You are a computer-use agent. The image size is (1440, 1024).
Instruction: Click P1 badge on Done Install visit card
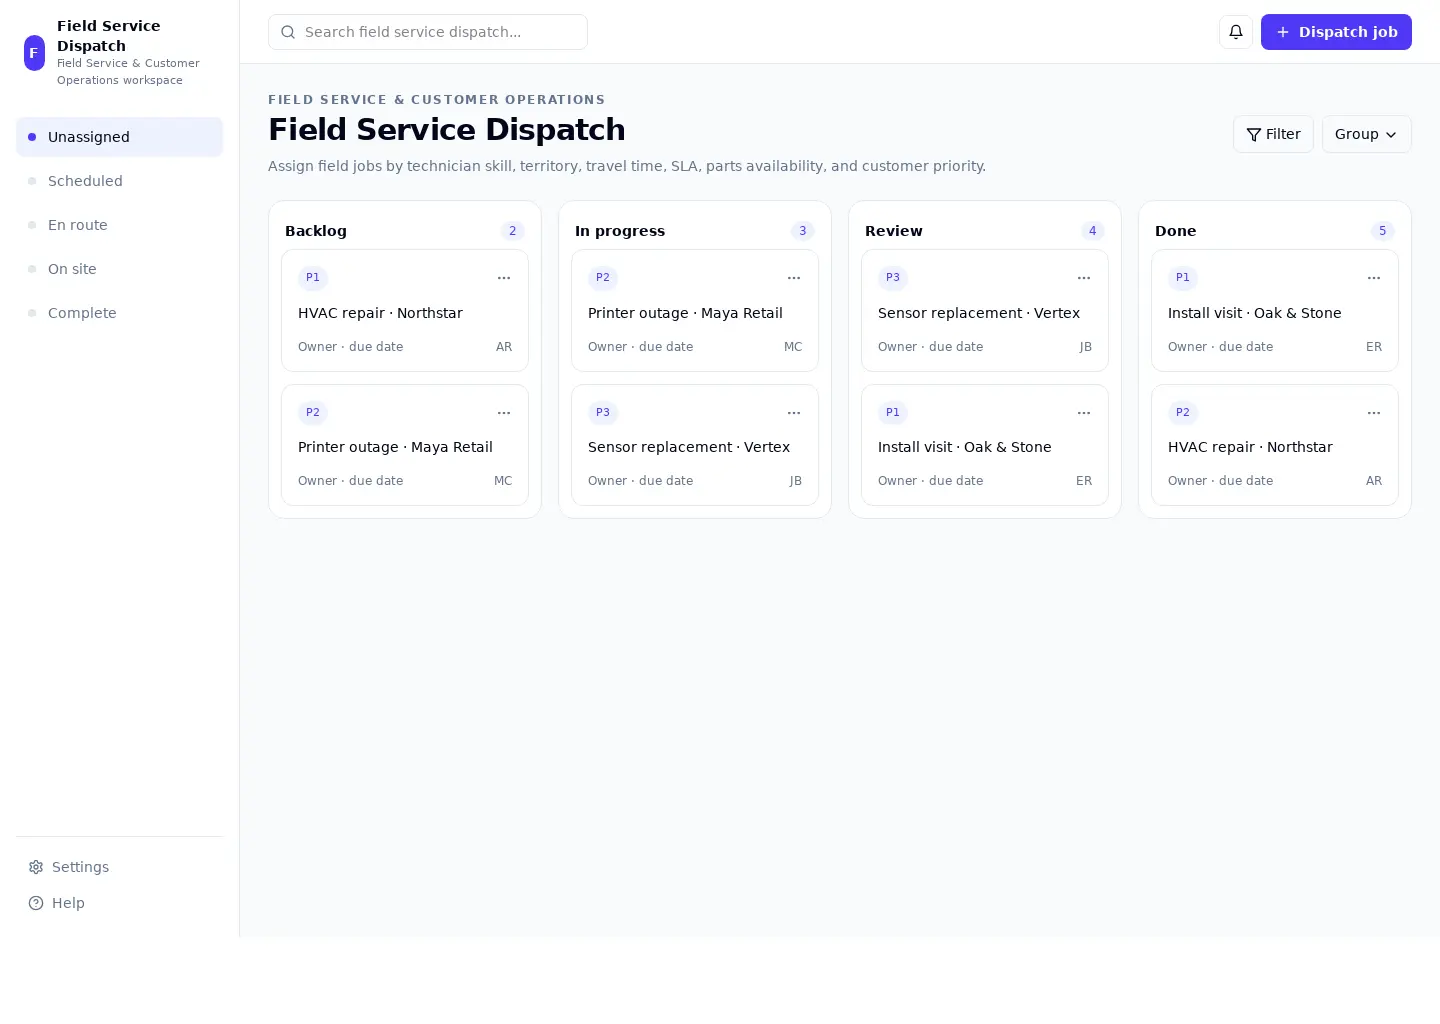click(x=1183, y=278)
